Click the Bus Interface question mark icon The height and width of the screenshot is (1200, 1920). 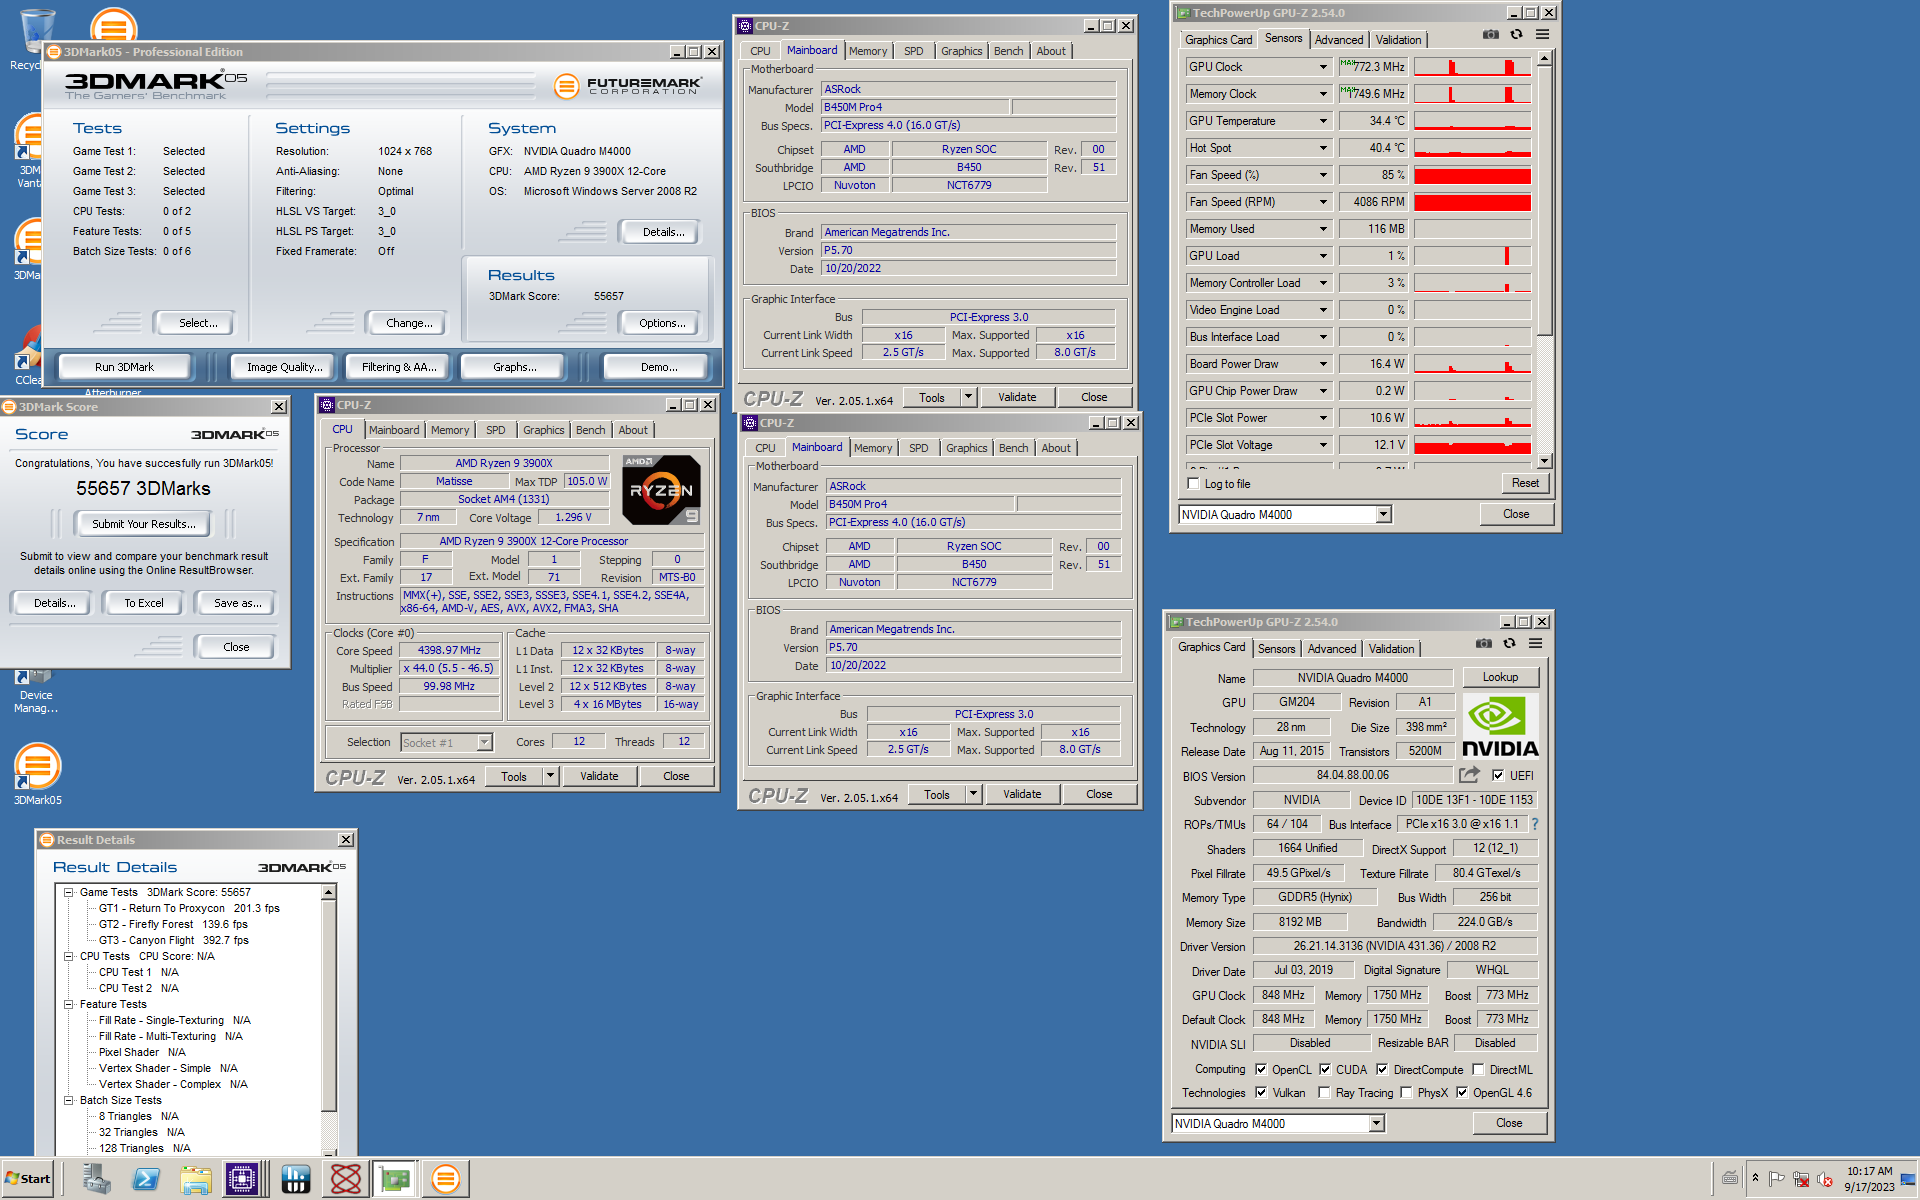[1535, 824]
